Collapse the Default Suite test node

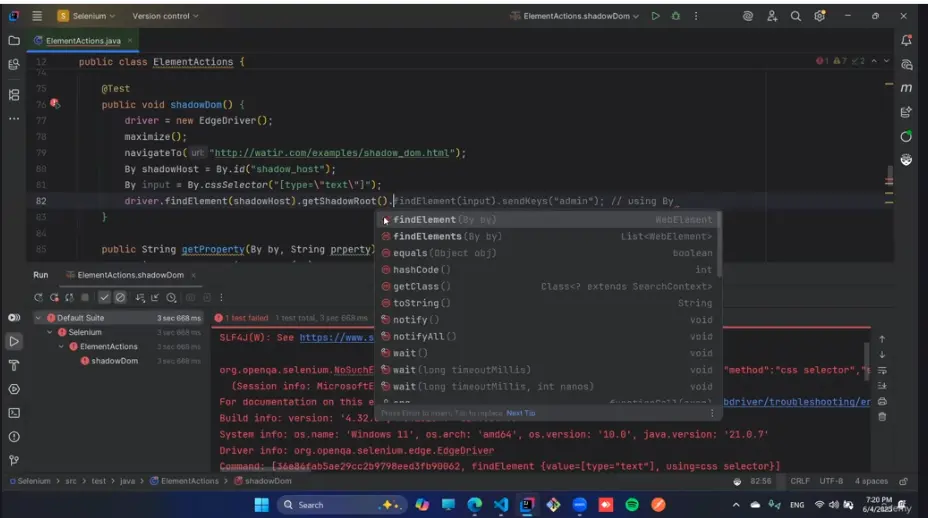click(x=38, y=318)
